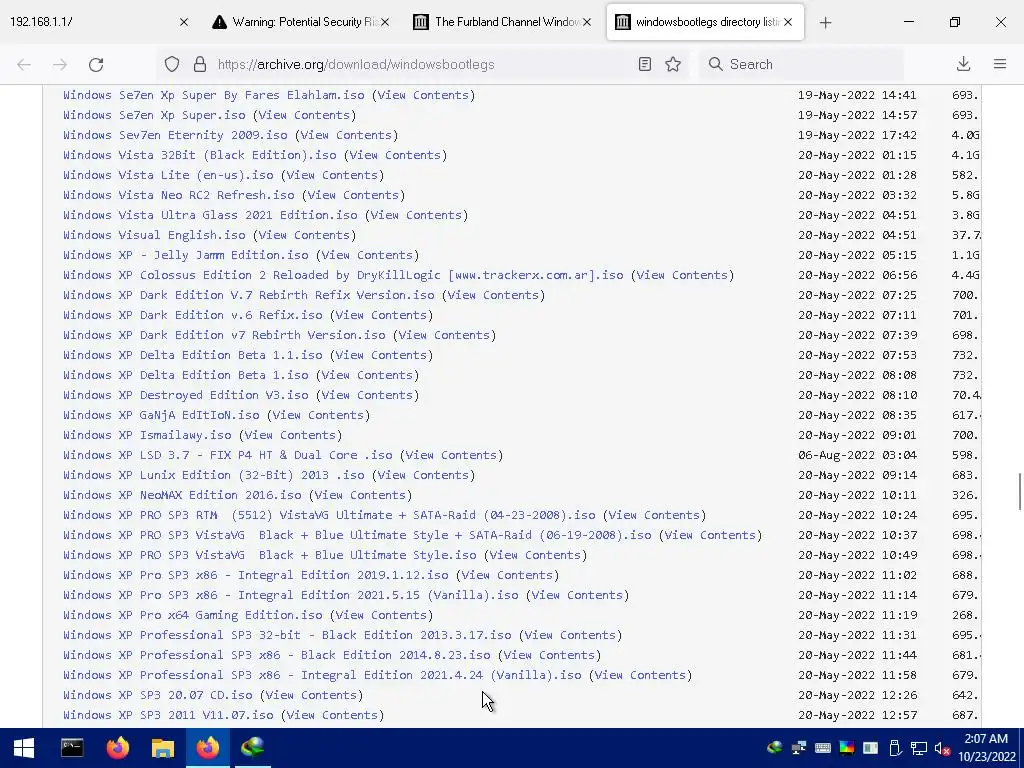1024x768 pixels.
Task: Open the network computers tray icon
Action: (798, 748)
